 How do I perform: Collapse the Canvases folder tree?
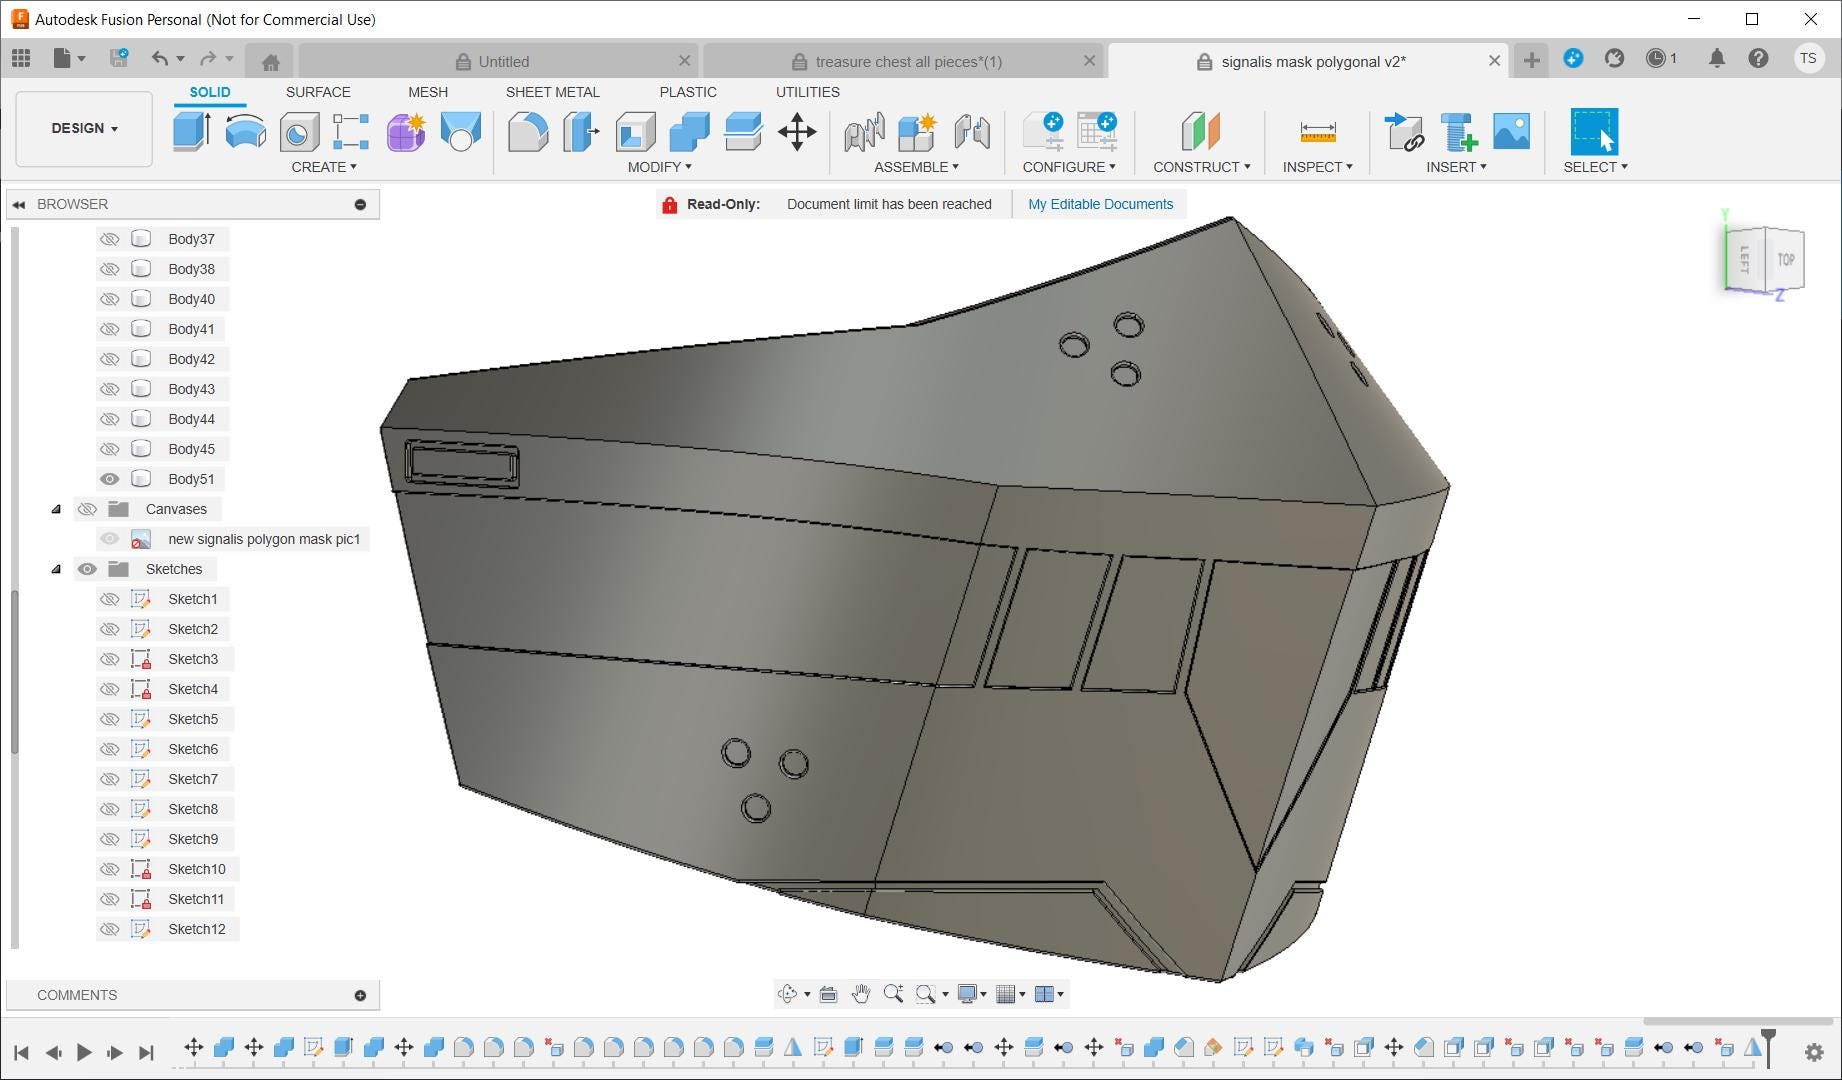(x=56, y=509)
